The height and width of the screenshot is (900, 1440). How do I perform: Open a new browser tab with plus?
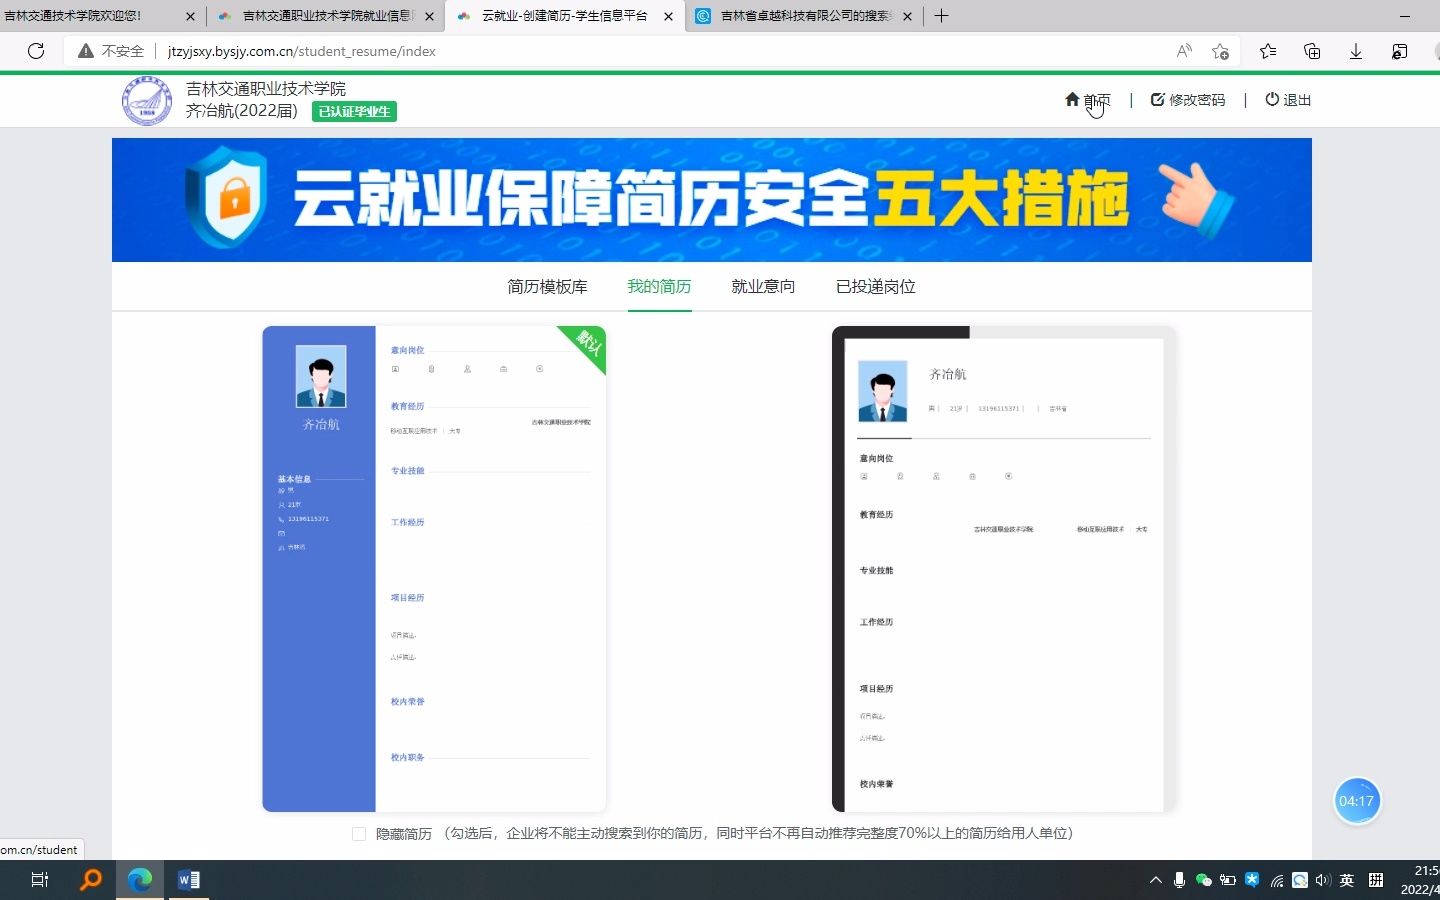click(941, 15)
